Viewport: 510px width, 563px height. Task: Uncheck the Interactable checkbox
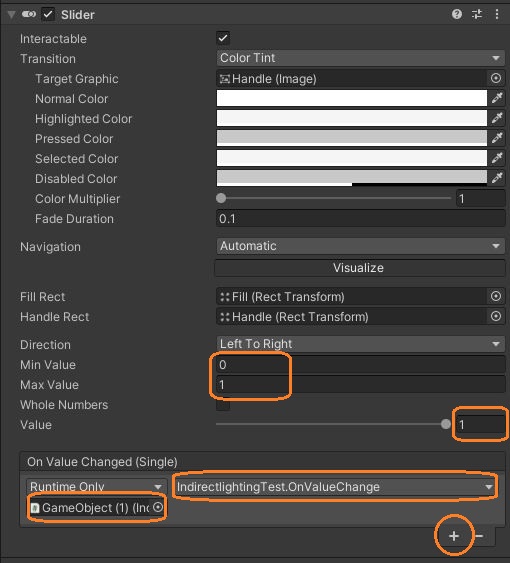click(223, 38)
